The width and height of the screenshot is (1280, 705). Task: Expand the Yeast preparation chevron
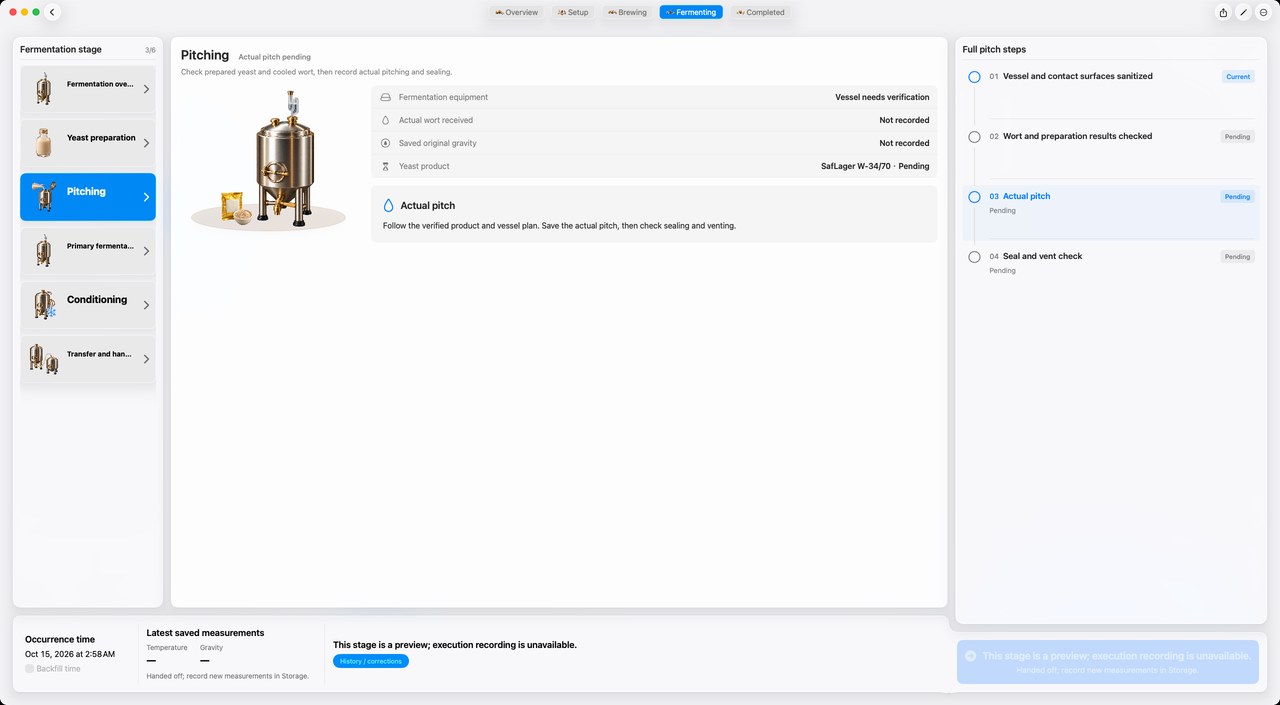click(146, 143)
